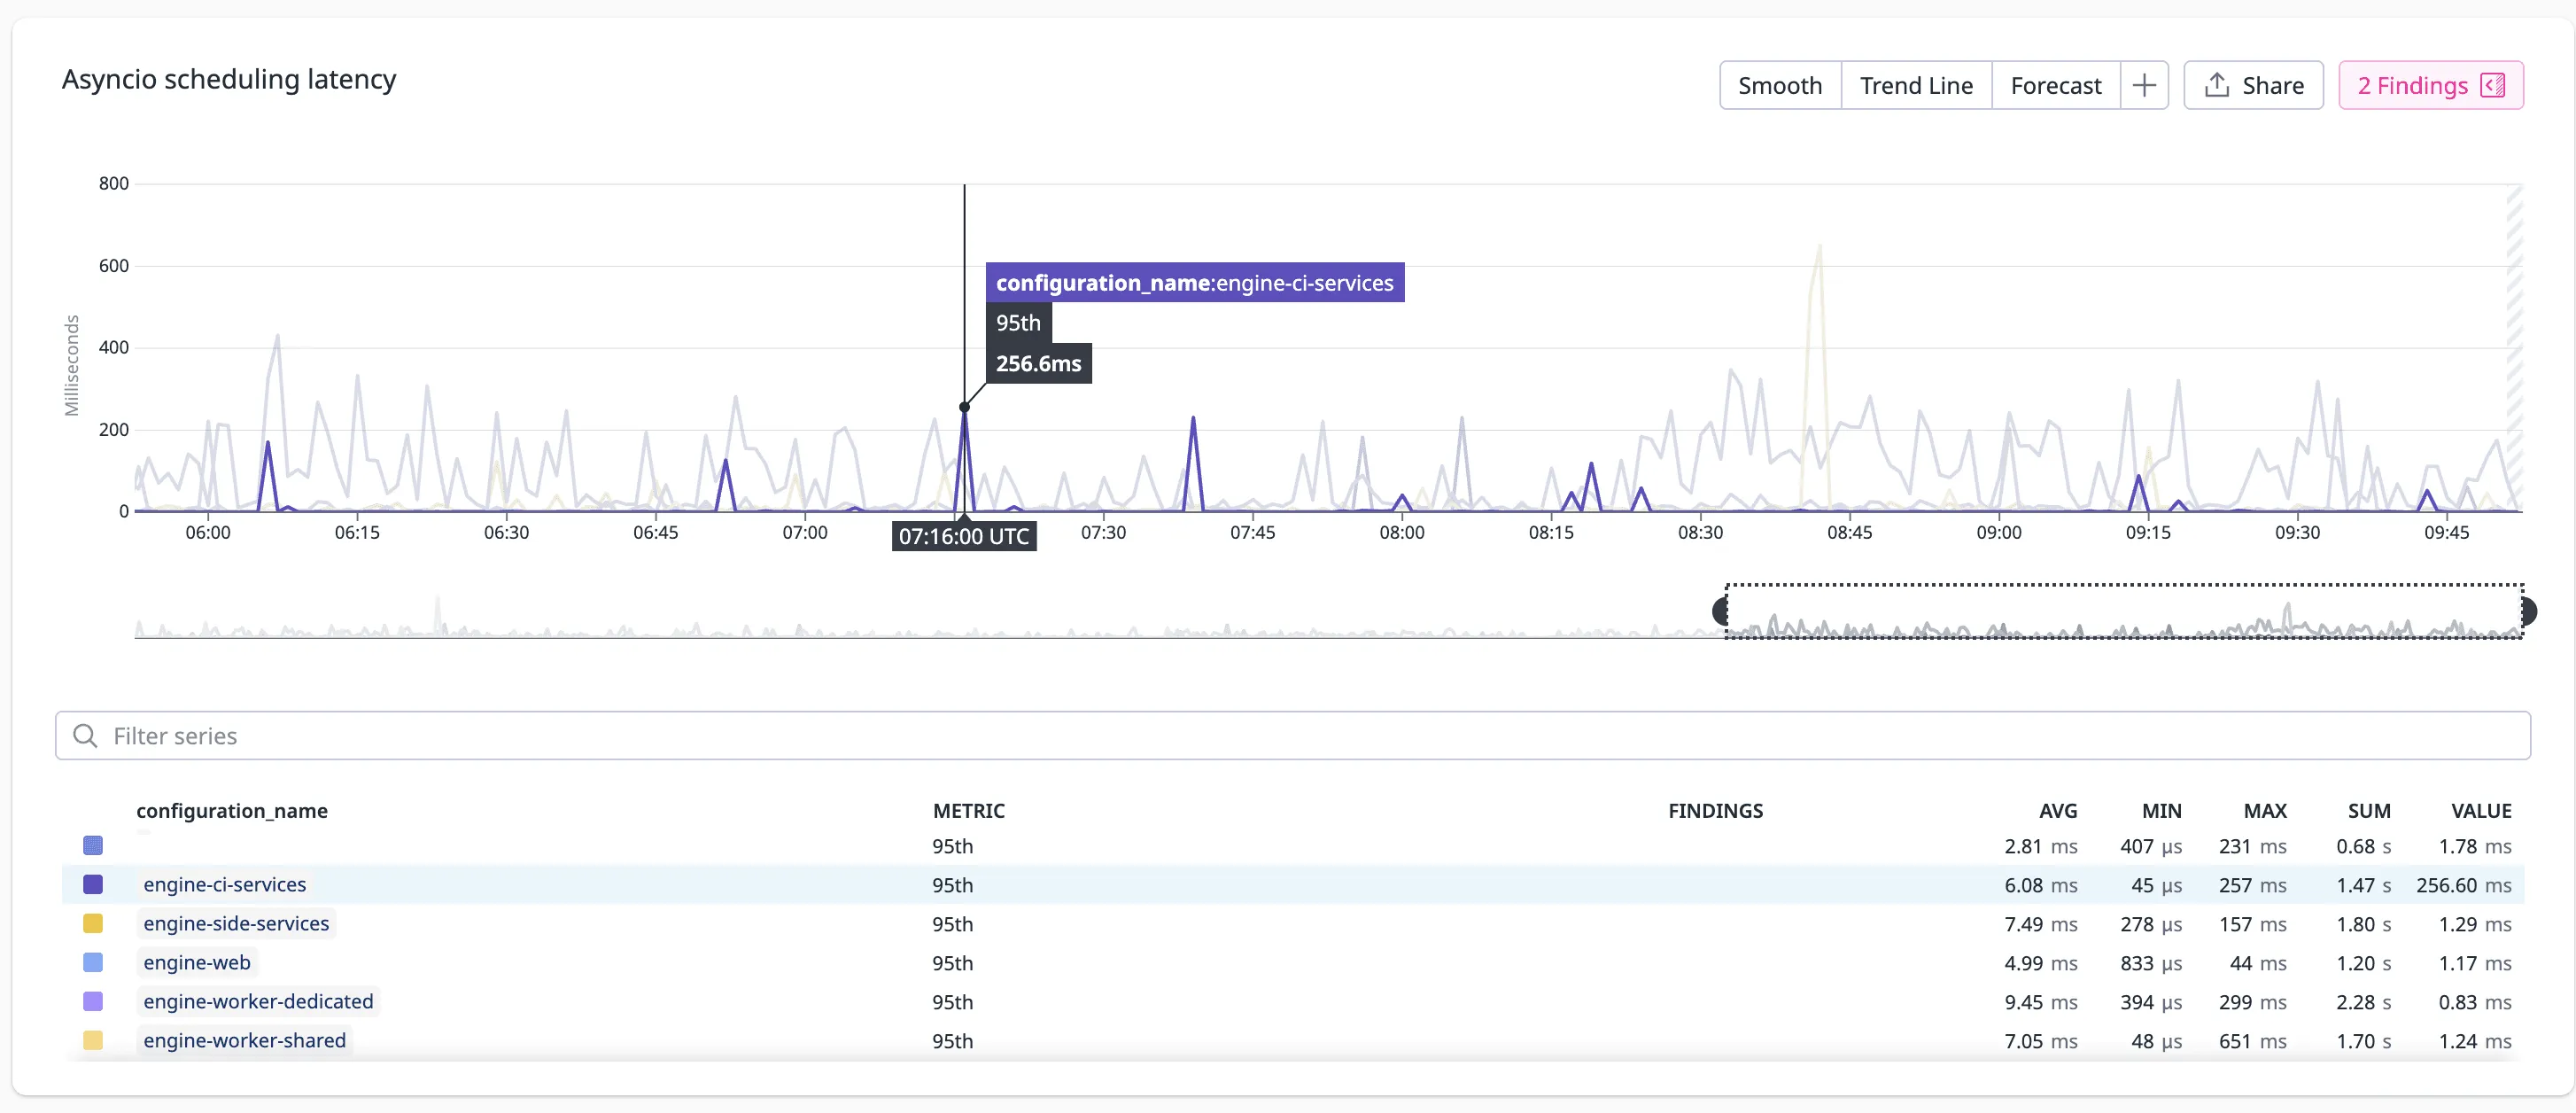Toggle the engine-side-services yellow swatch

tap(93, 924)
